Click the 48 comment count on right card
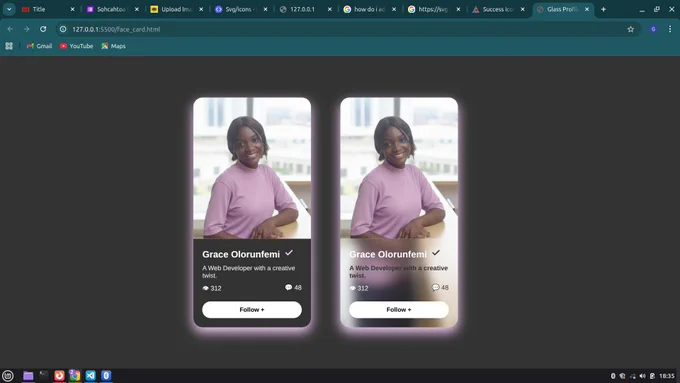Image resolution: width=680 pixels, height=383 pixels. pyautogui.click(x=445, y=287)
